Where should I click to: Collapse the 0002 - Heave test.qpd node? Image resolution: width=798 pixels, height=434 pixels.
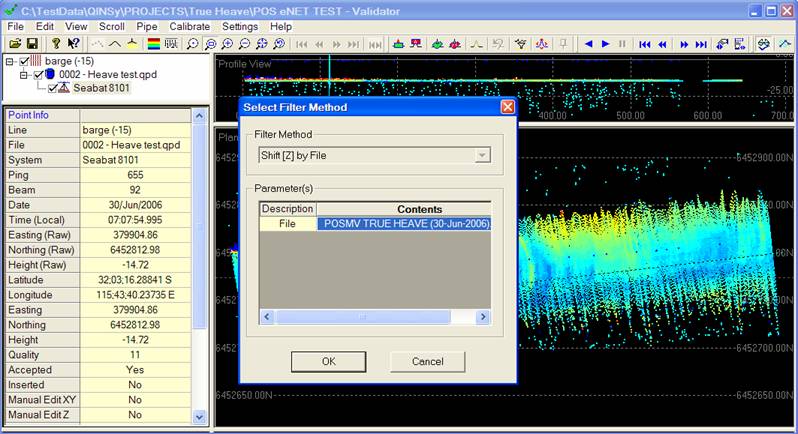tap(25, 75)
